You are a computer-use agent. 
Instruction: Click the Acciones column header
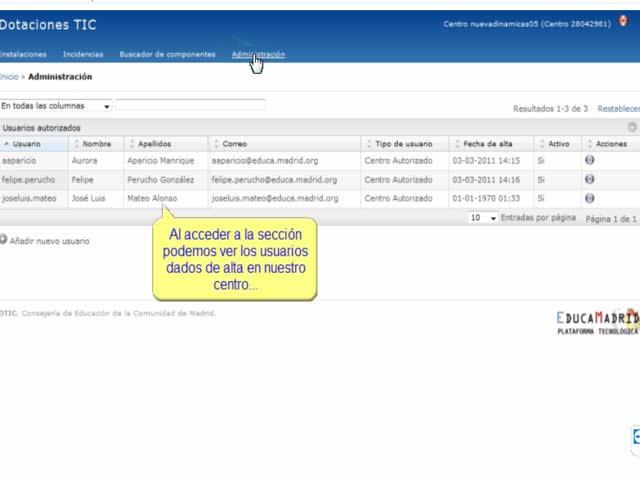click(611, 144)
